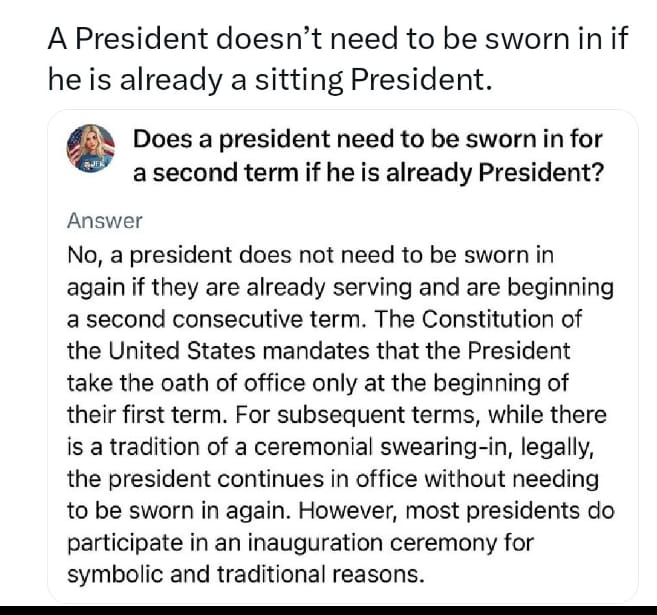Image resolution: width=657 pixels, height=615 pixels.
Task: Open the quoted question about a second term
Action: pos(367,155)
